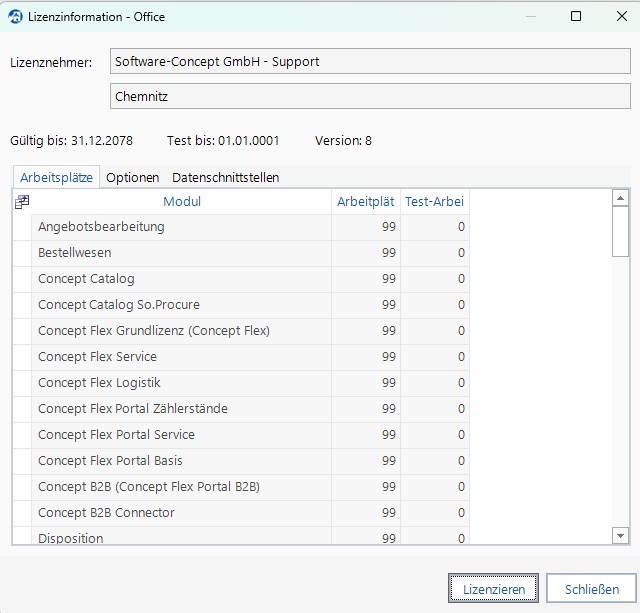640x613 pixels.
Task: Click the grid column chooser icon
Action: coord(22,202)
